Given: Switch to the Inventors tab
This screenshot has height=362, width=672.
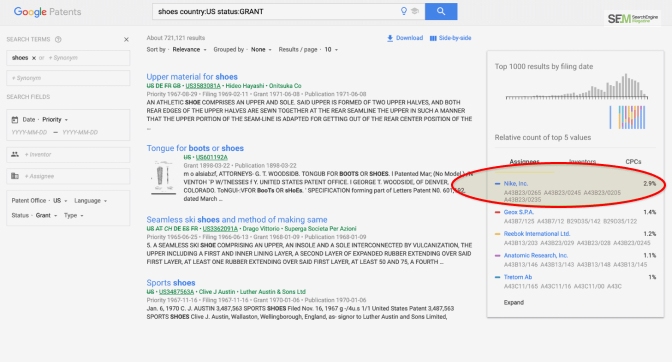Looking at the screenshot, I should (x=582, y=162).
